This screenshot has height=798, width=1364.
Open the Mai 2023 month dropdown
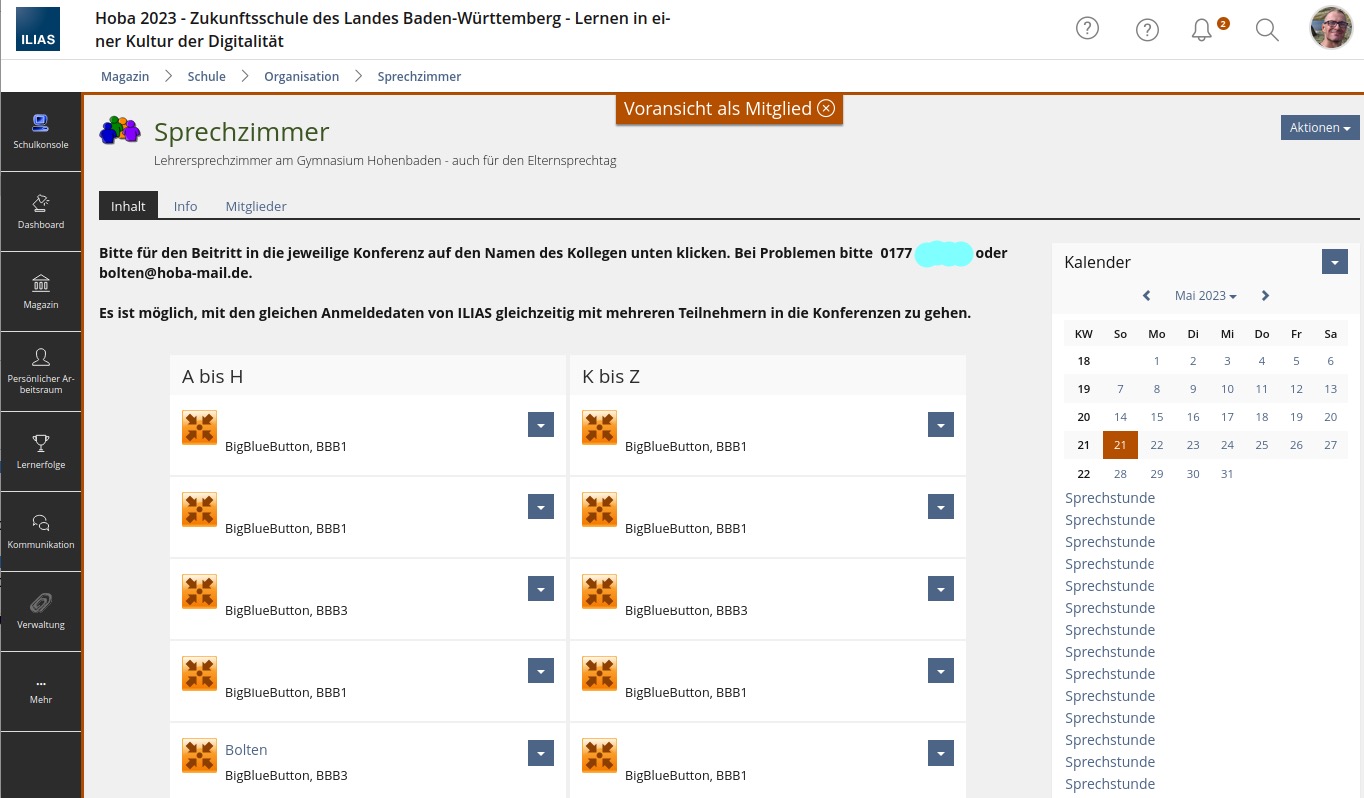click(1205, 296)
